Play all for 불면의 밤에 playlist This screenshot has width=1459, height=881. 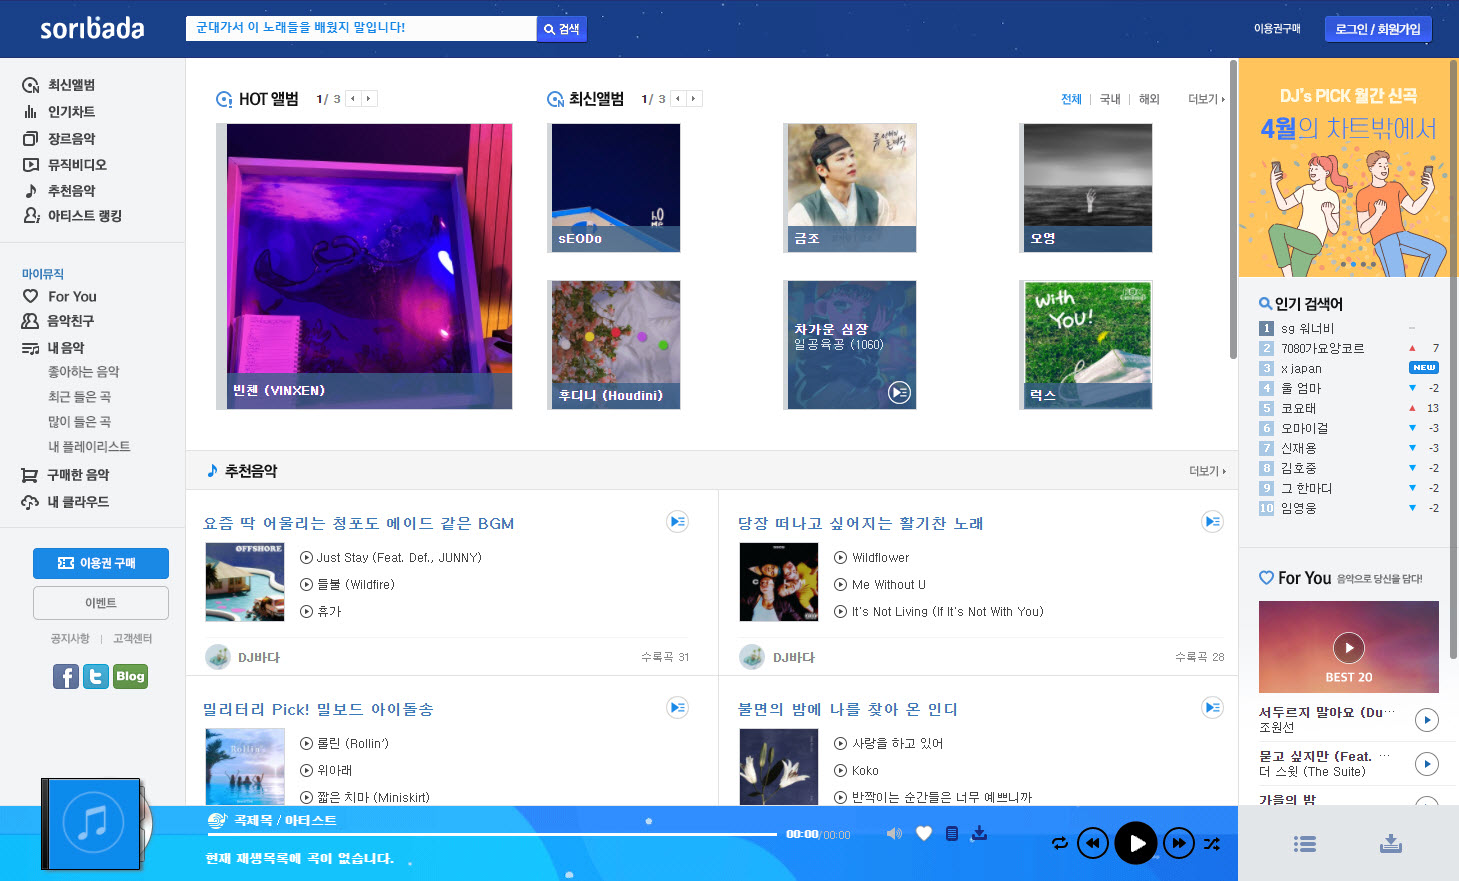tap(1212, 707)
